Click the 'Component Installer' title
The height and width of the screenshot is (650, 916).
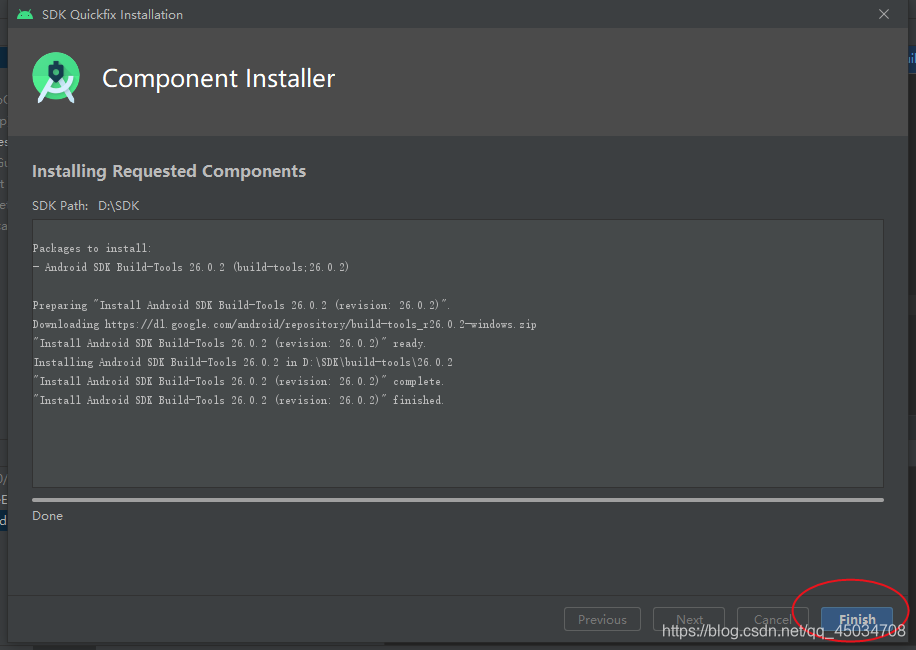218,78
